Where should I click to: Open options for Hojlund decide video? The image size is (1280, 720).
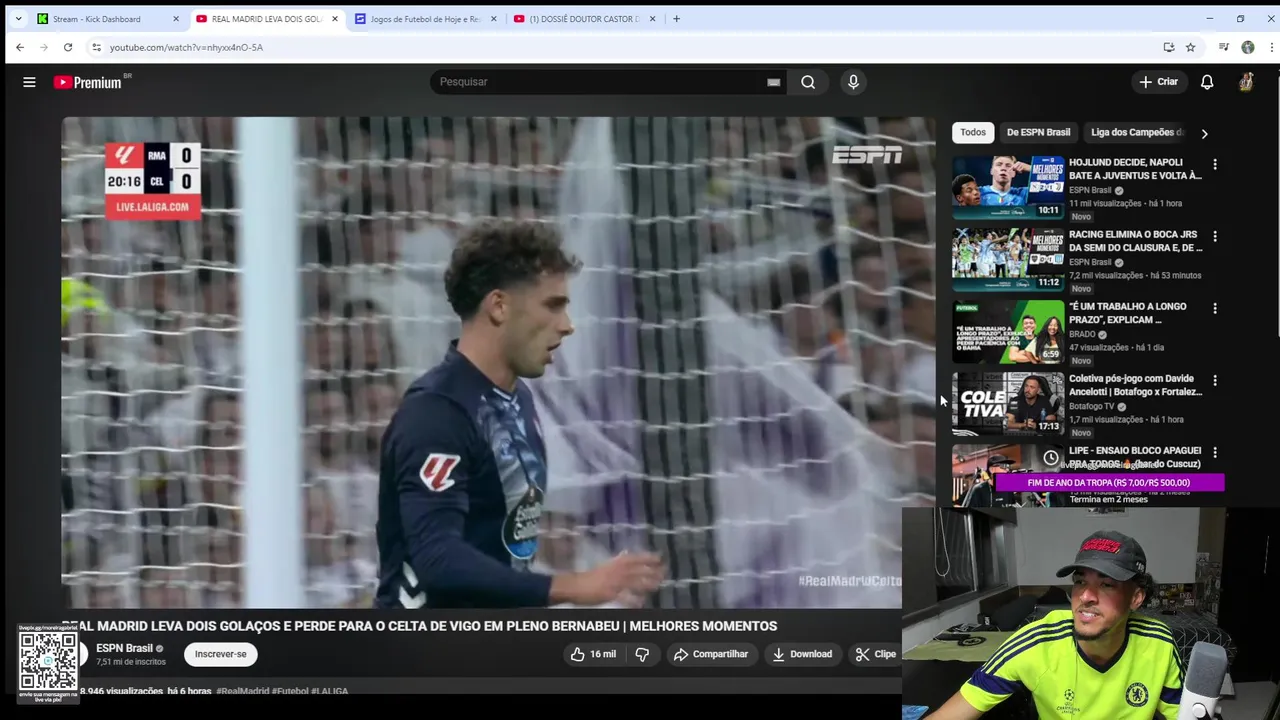[x=1215, y=164]
